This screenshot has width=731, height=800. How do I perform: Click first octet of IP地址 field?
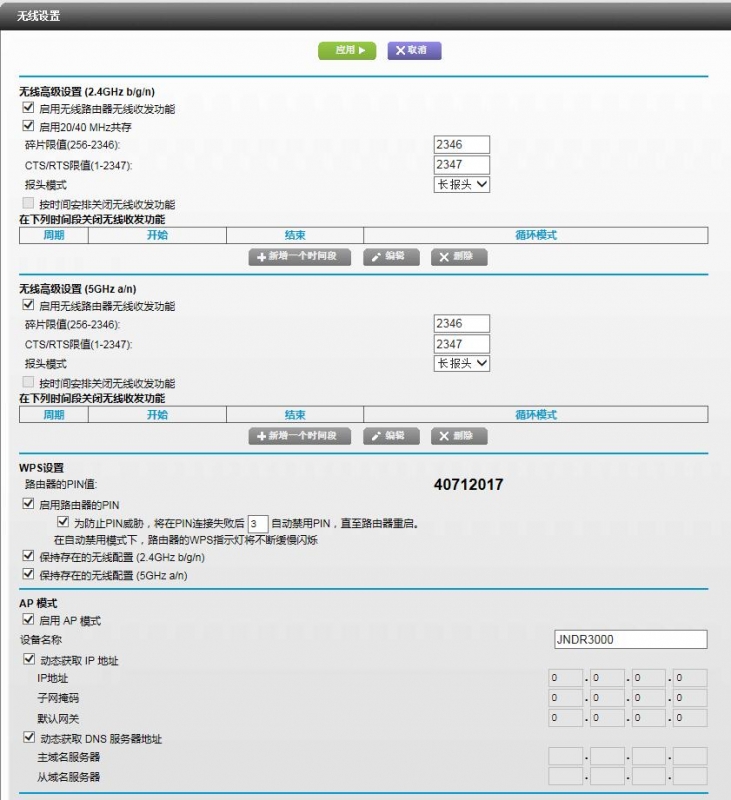(566, 678)
